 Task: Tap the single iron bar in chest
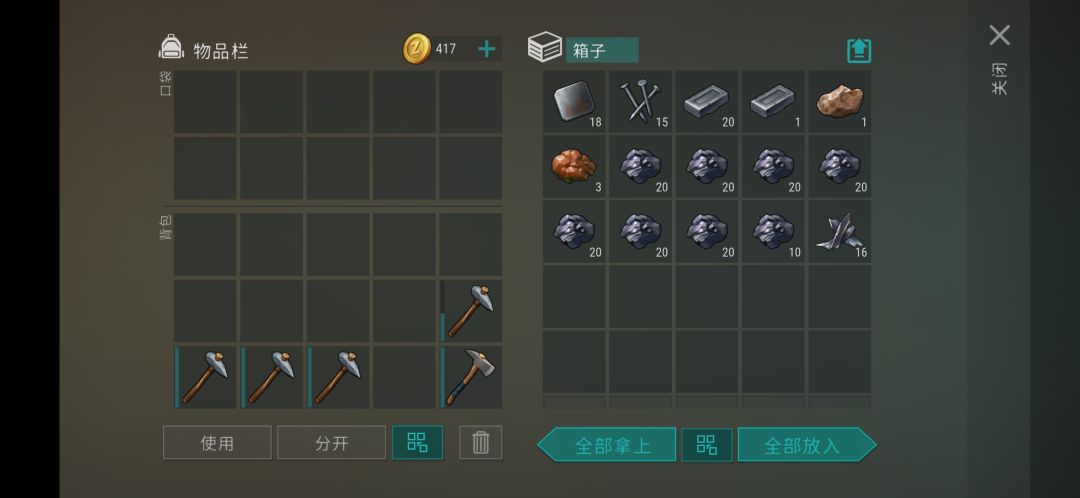773,102
